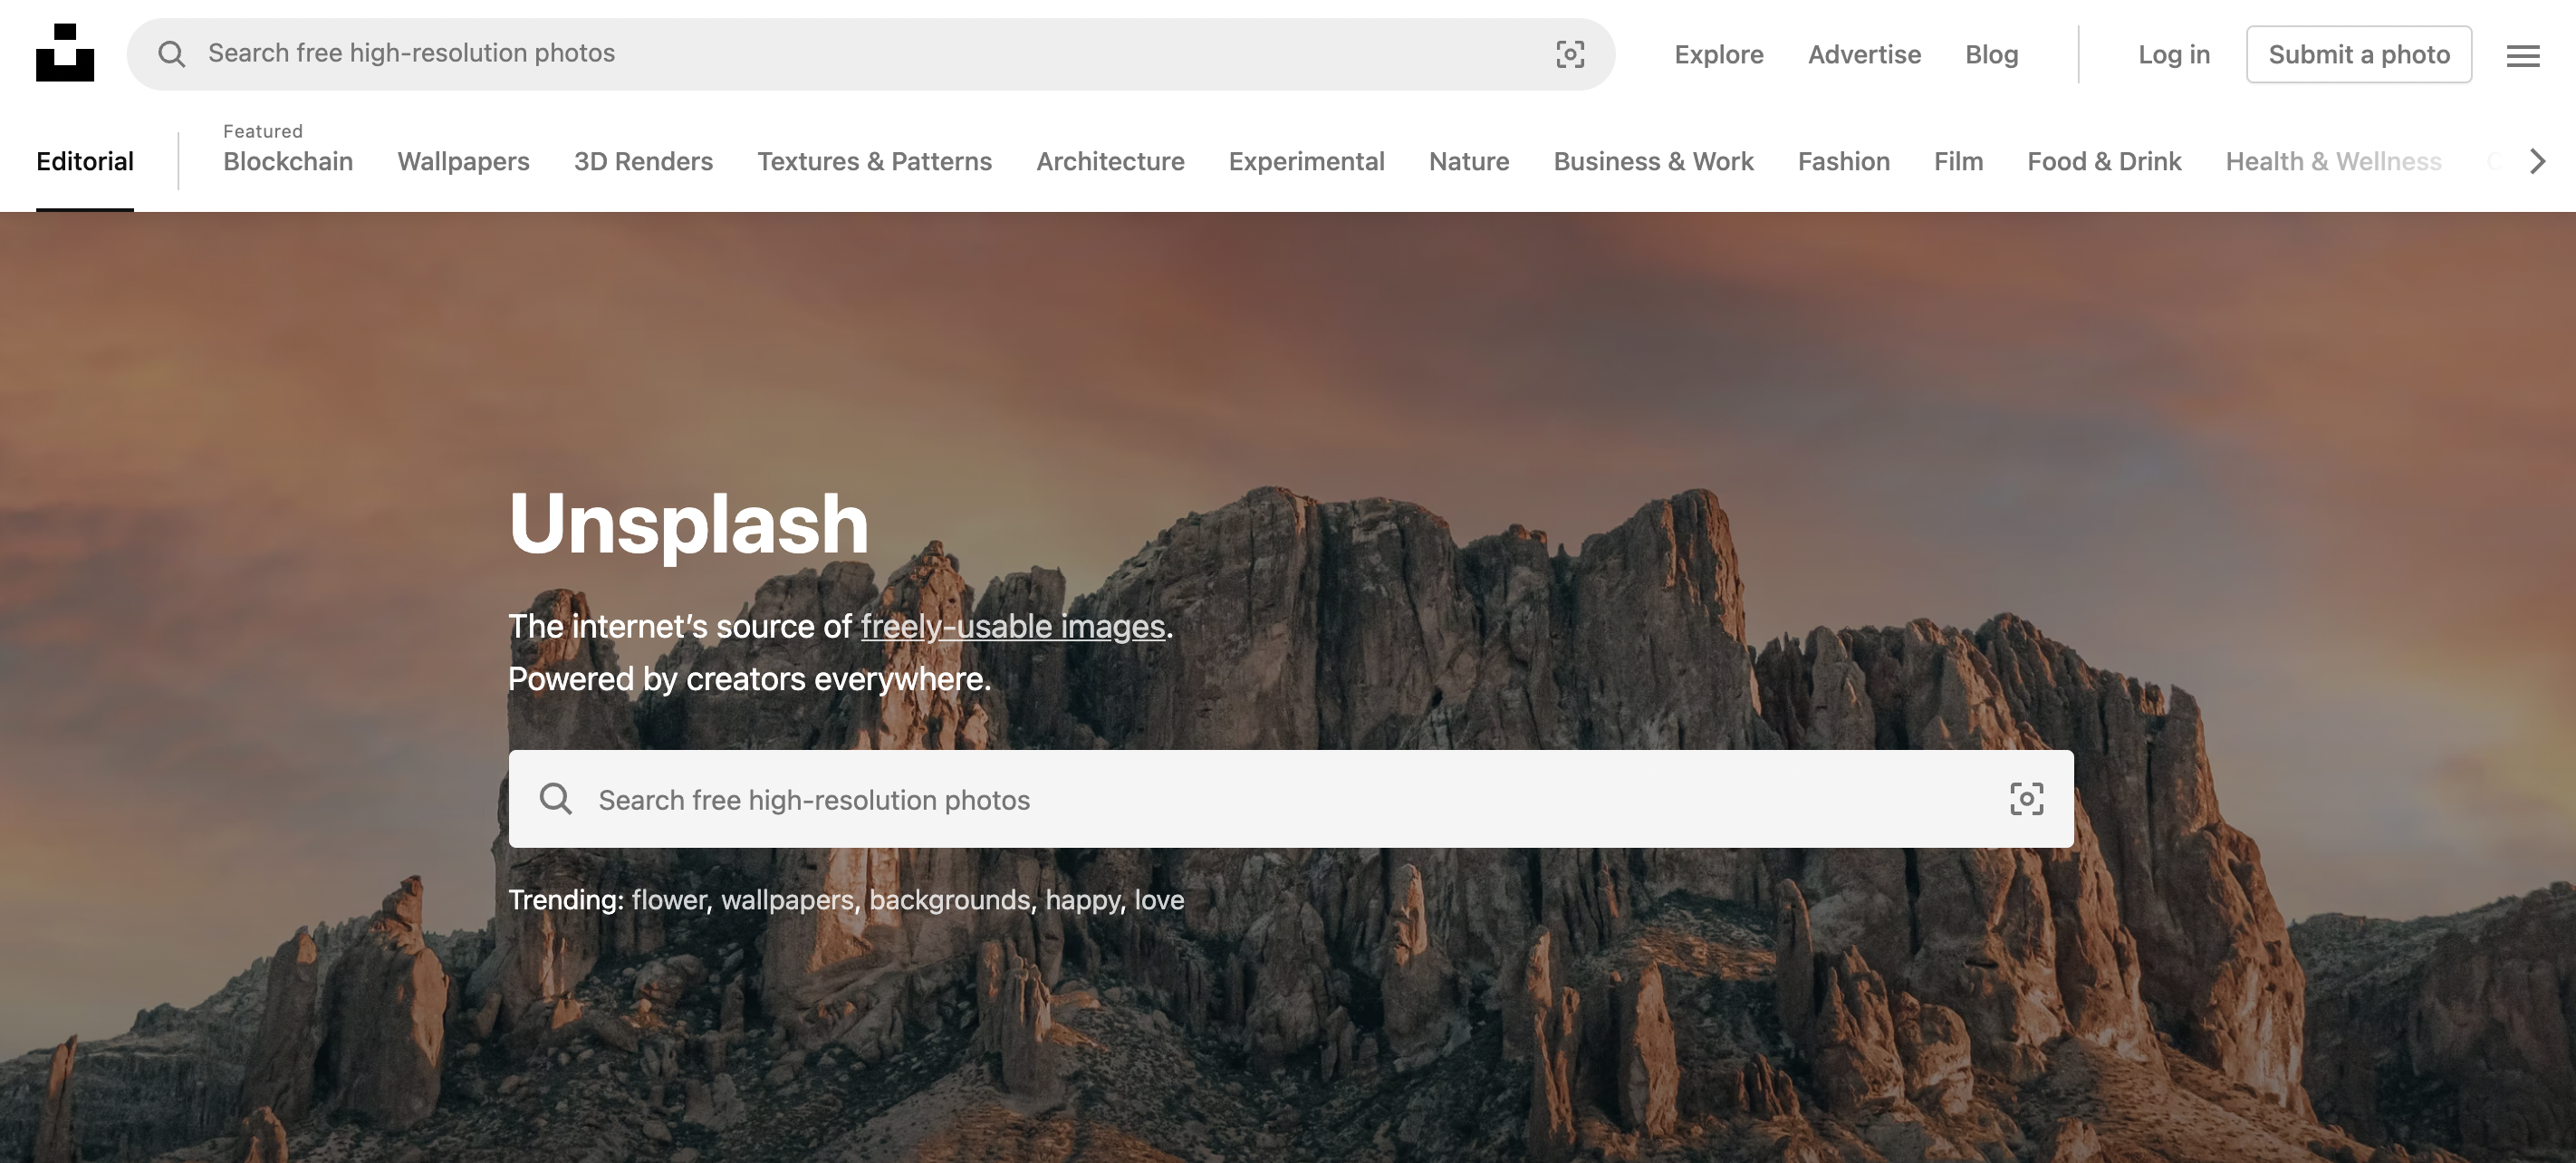
Task: Open the hamburger menu icon
Action: 2523,55
